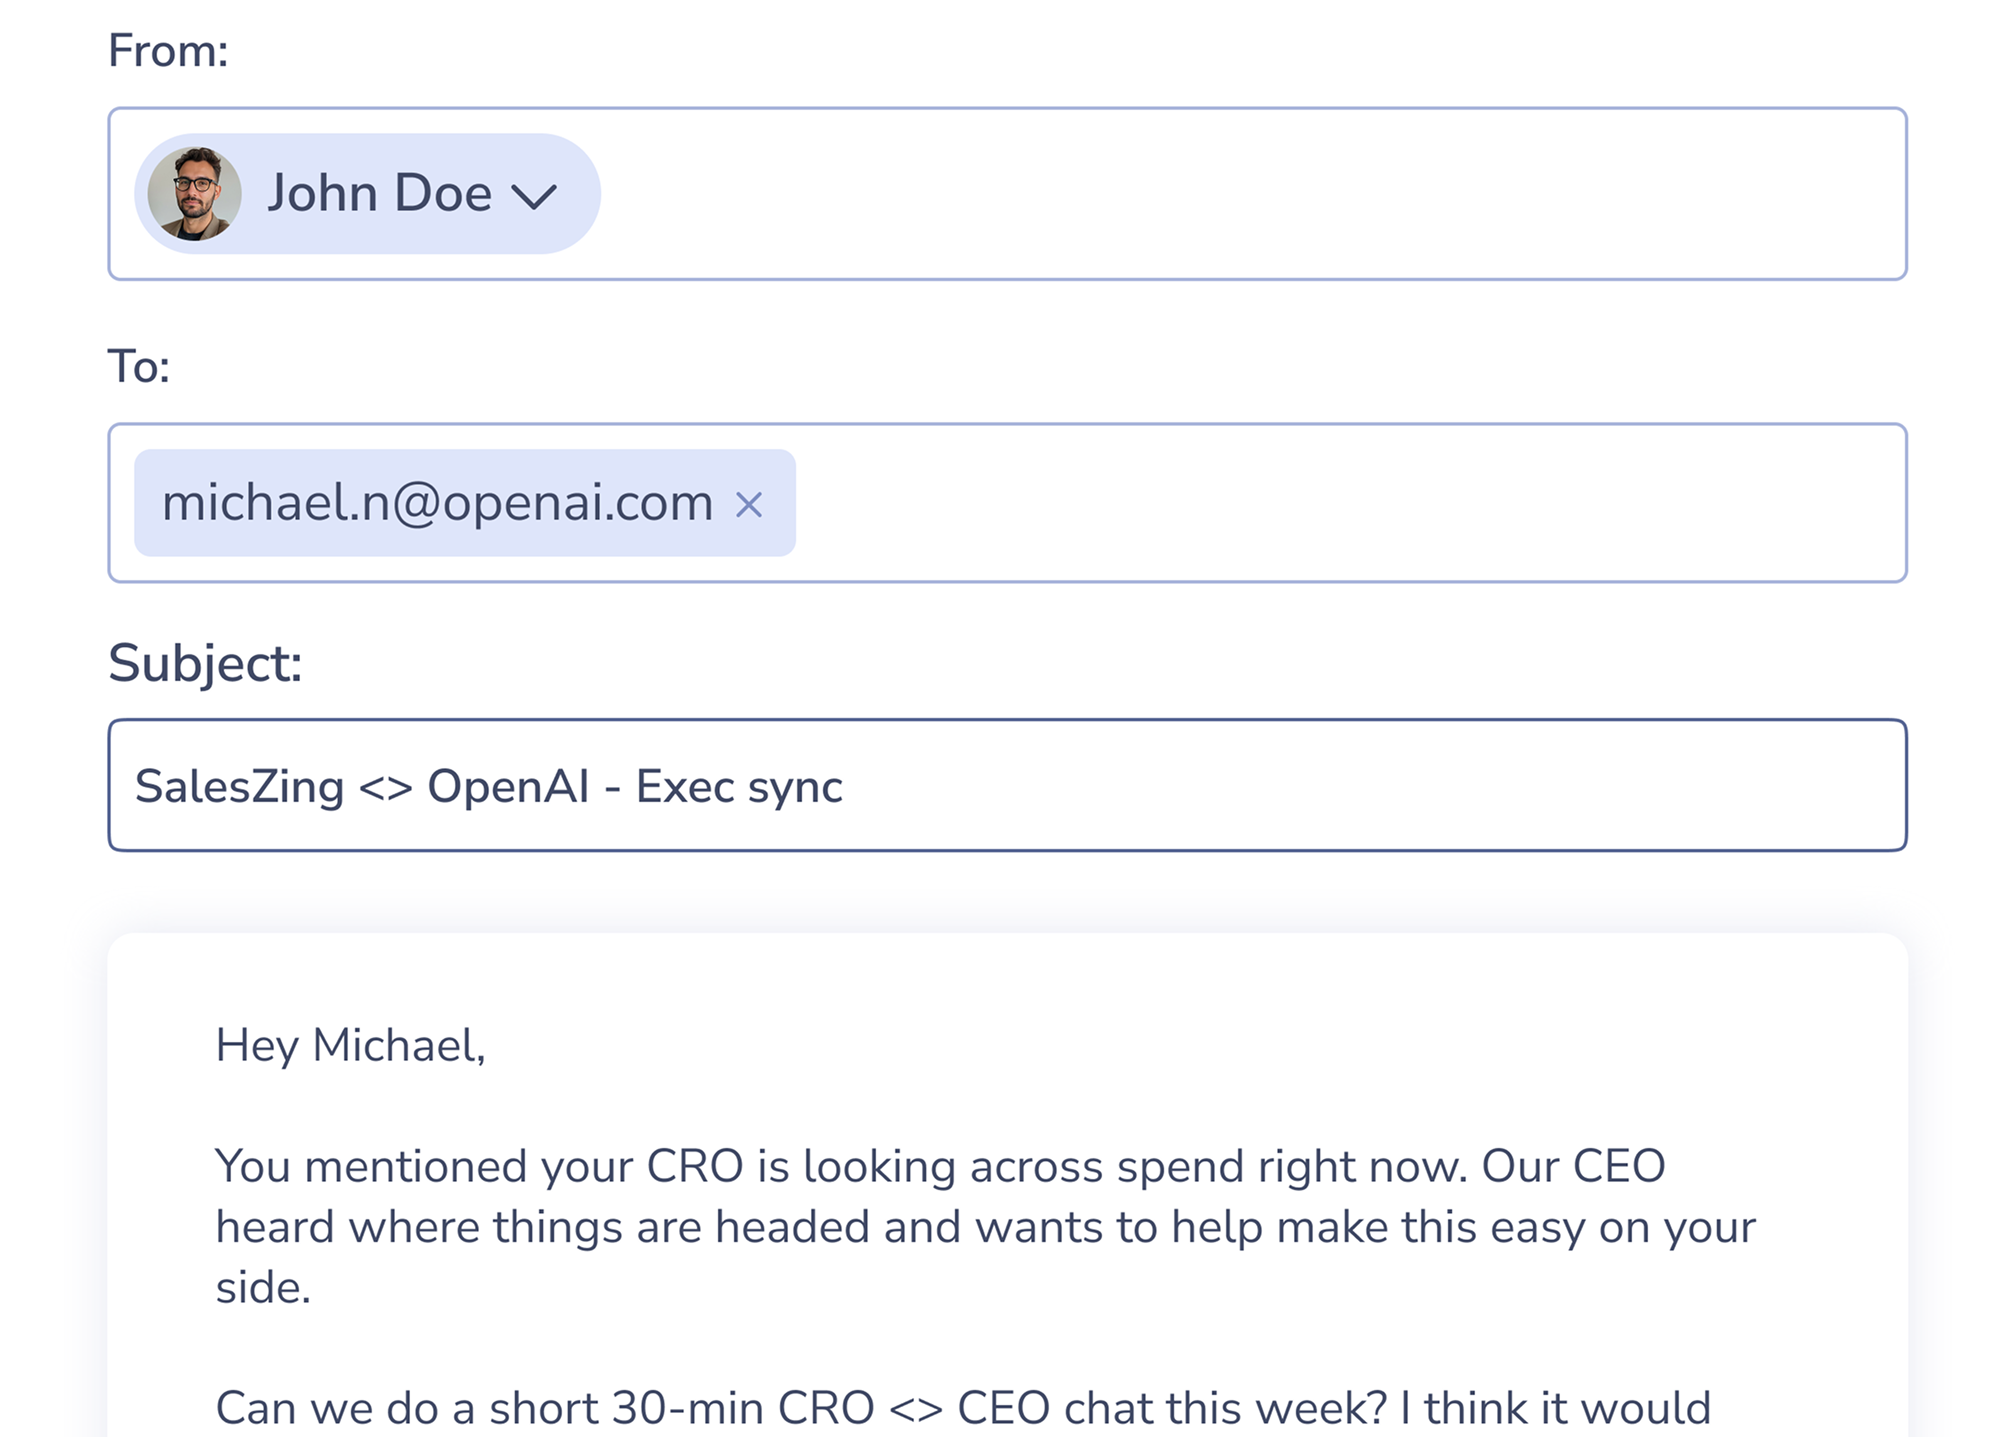Click John Doe's avatar photo

pyautogui.click(x=194, y=194)
